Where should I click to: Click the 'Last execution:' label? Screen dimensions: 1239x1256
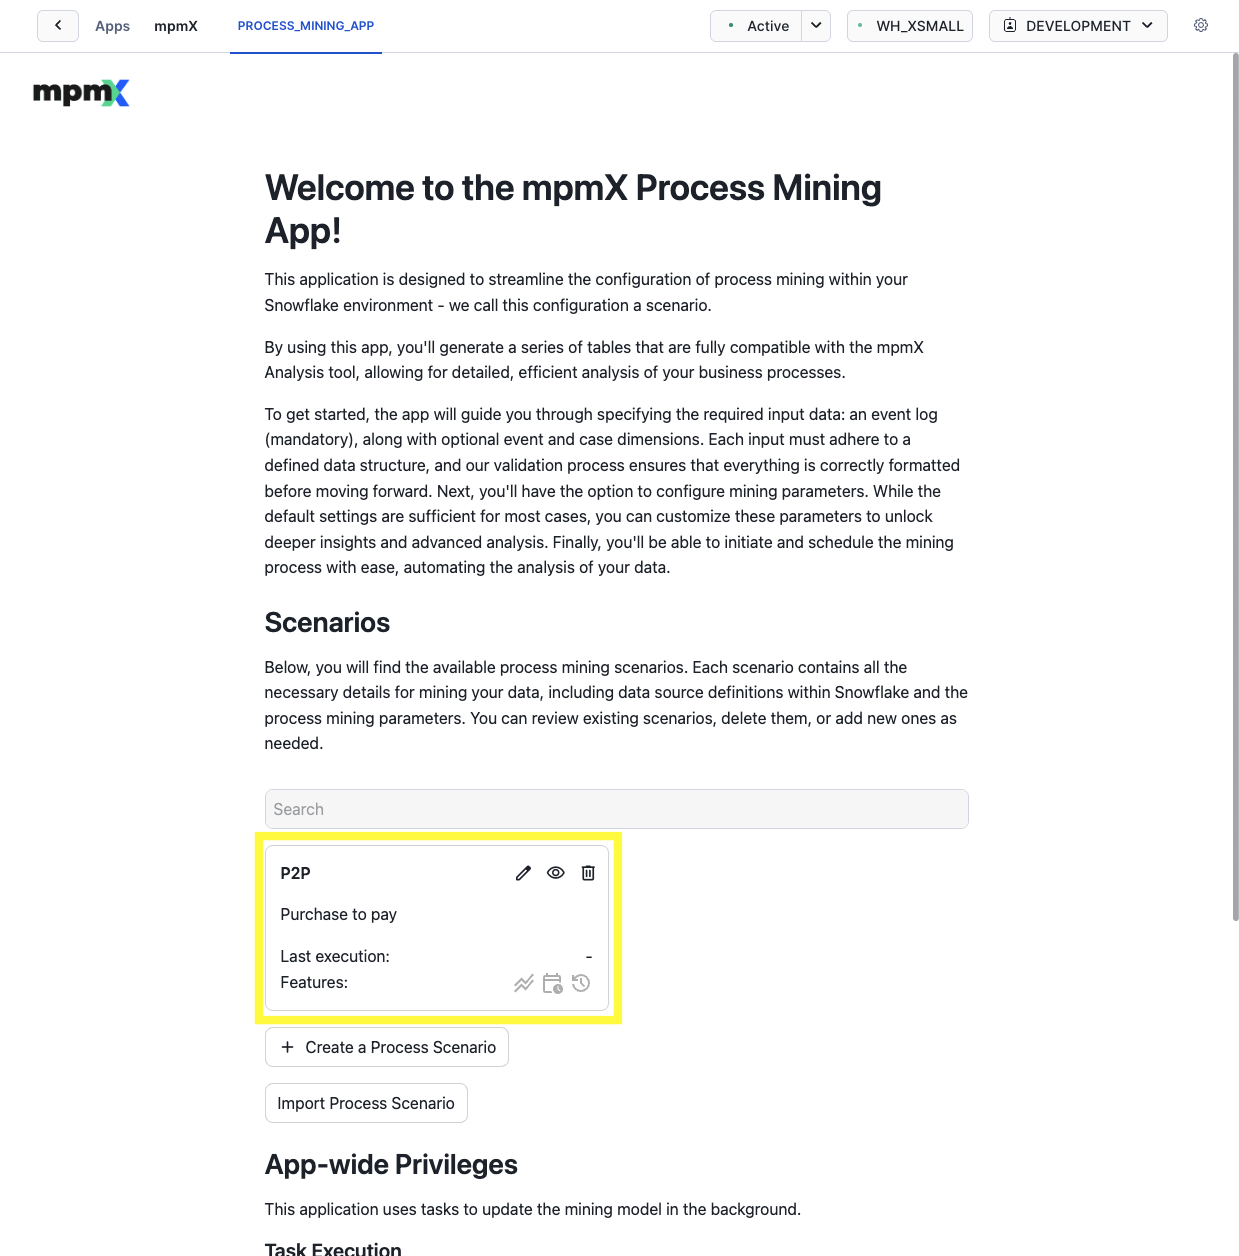point(335,956)
